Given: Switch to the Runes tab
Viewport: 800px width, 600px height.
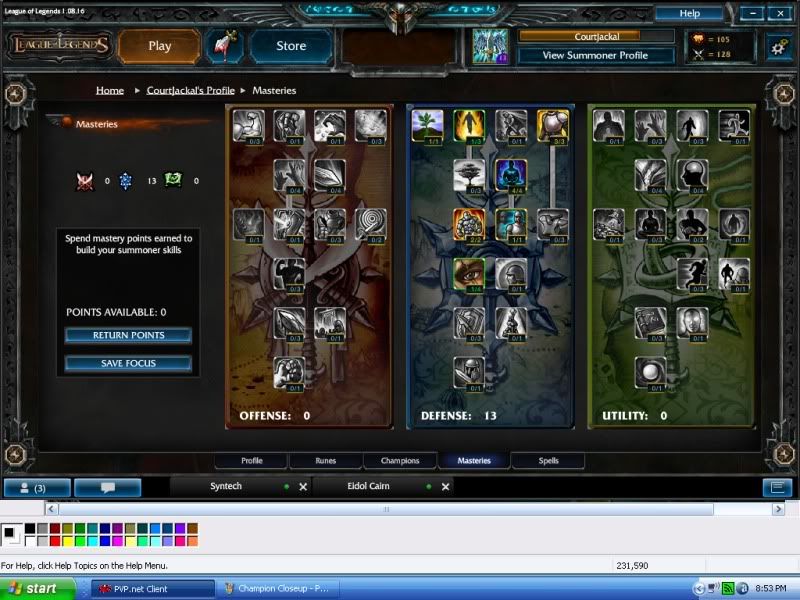Looking at the screenshot, I should click(x=325, y=461).
